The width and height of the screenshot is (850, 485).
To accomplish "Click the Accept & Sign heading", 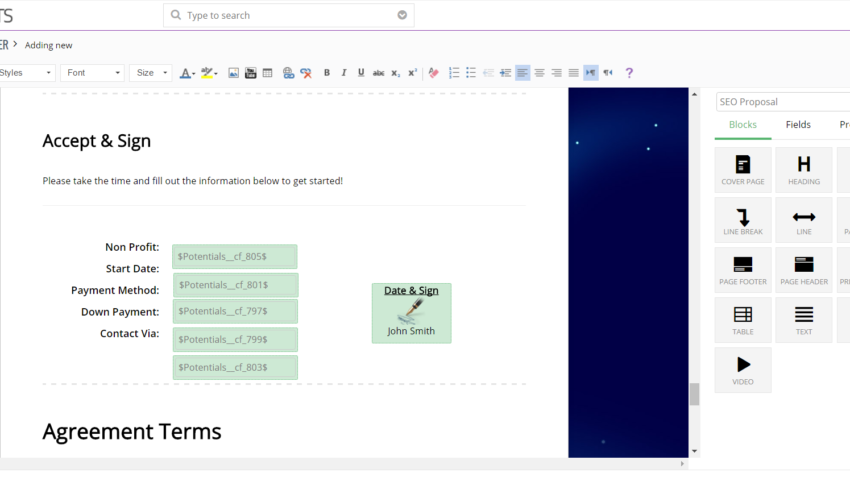I will pos(96,141).
